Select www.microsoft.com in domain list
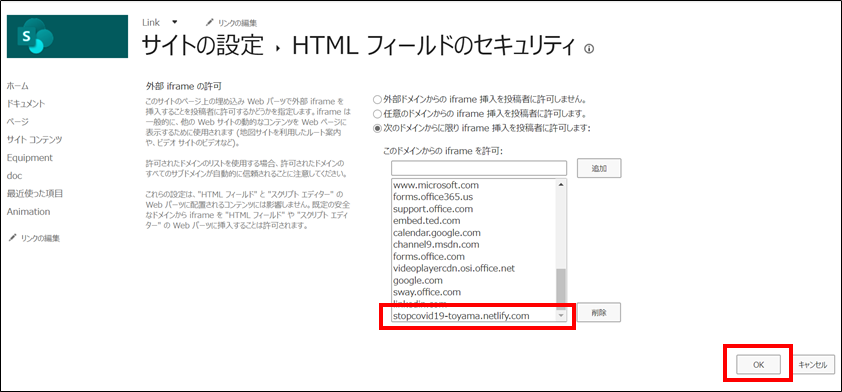The height and width of the screenshot is (392, 842). pyautogui.click(x=435, y=185)
